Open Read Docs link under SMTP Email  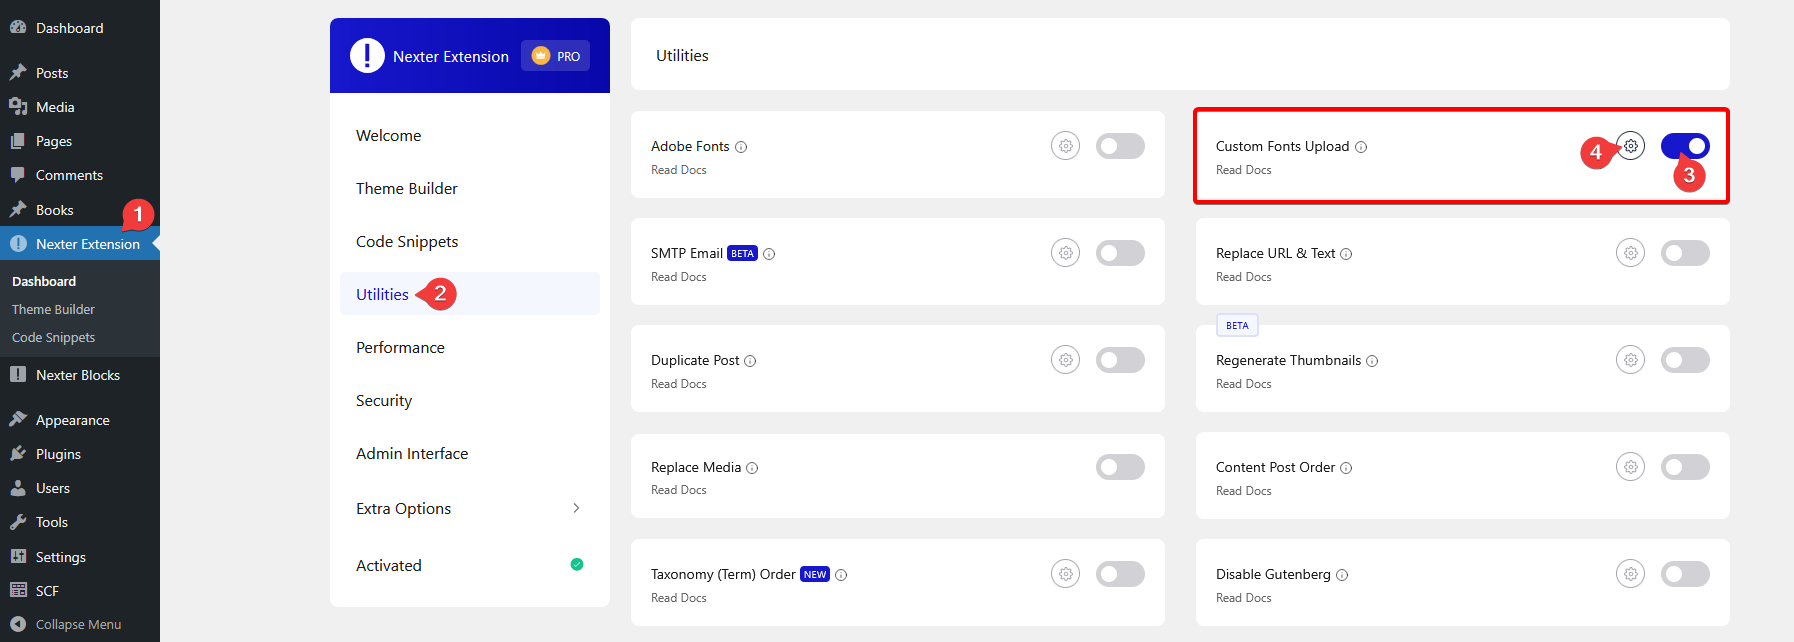(678, 277)
